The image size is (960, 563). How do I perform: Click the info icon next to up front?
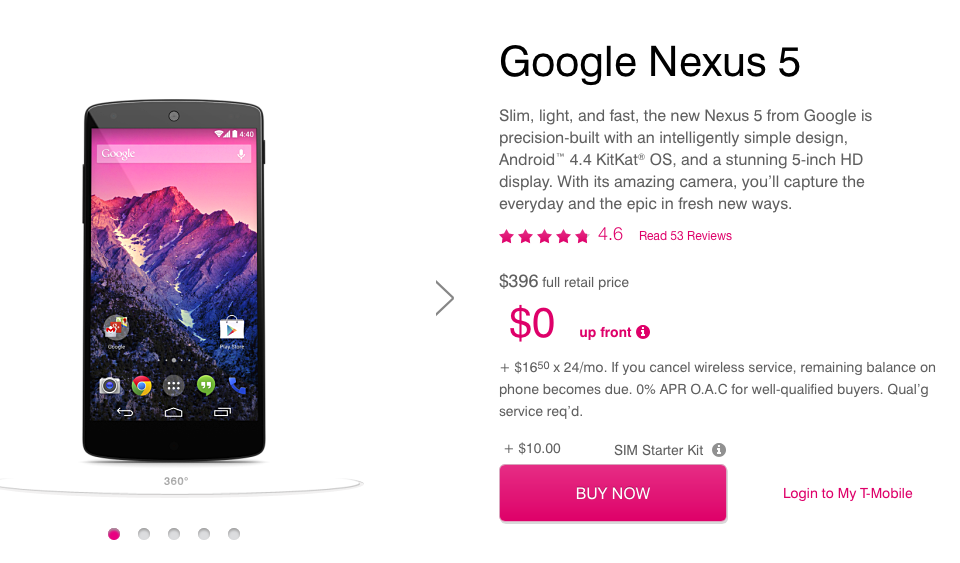[643, 332]
